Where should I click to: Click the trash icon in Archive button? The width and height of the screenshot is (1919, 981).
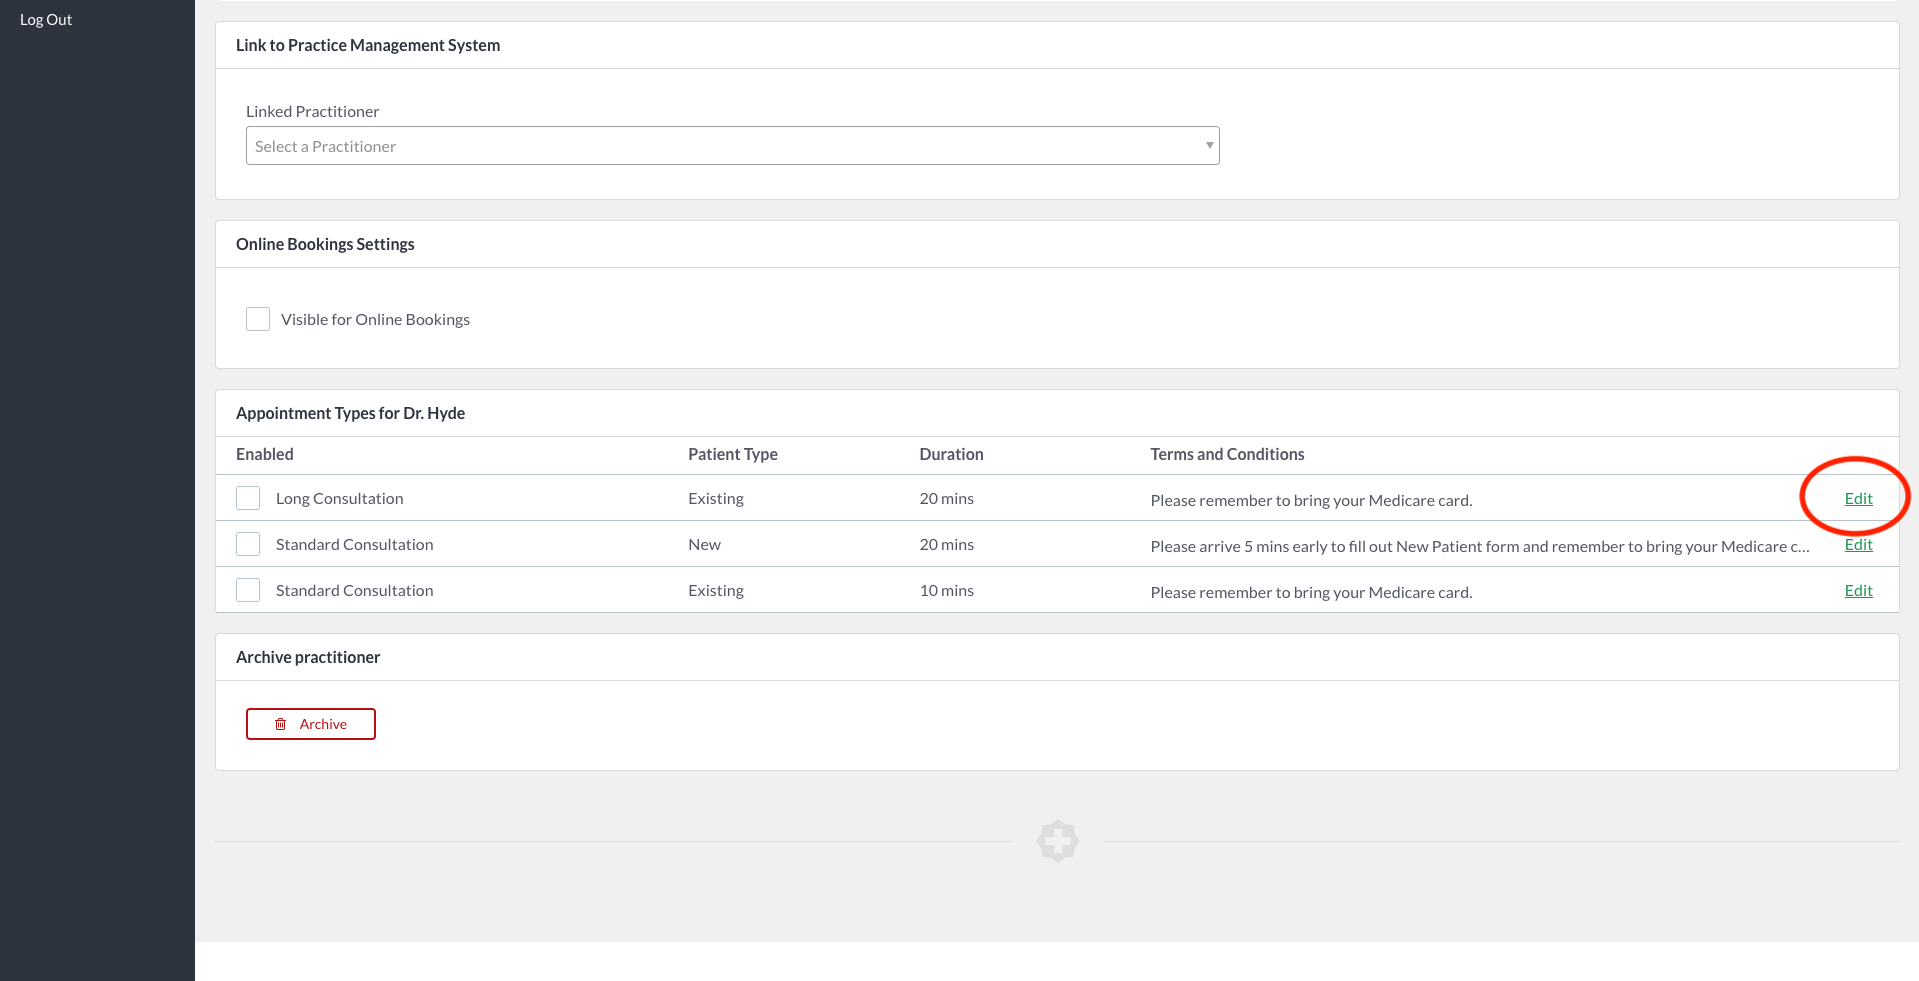(281, 724)
